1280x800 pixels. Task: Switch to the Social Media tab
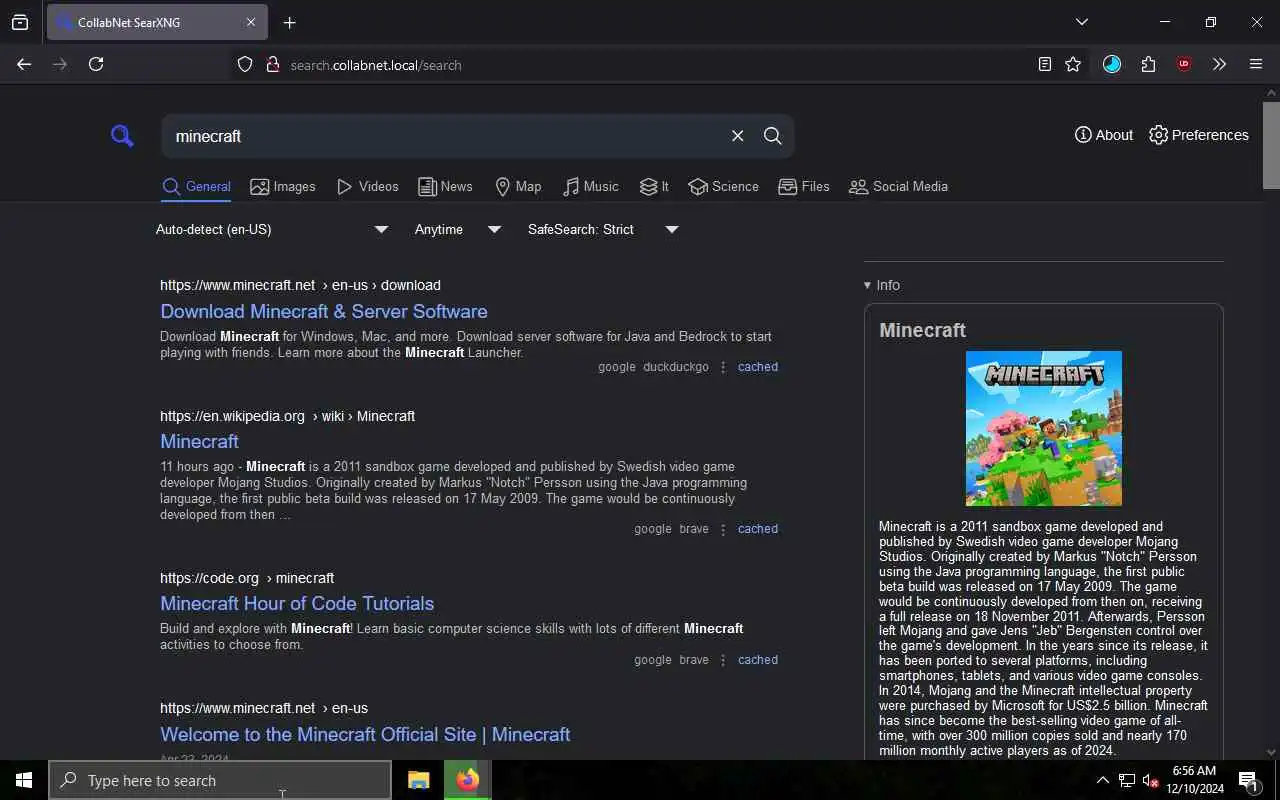click(x=898, y=187)
